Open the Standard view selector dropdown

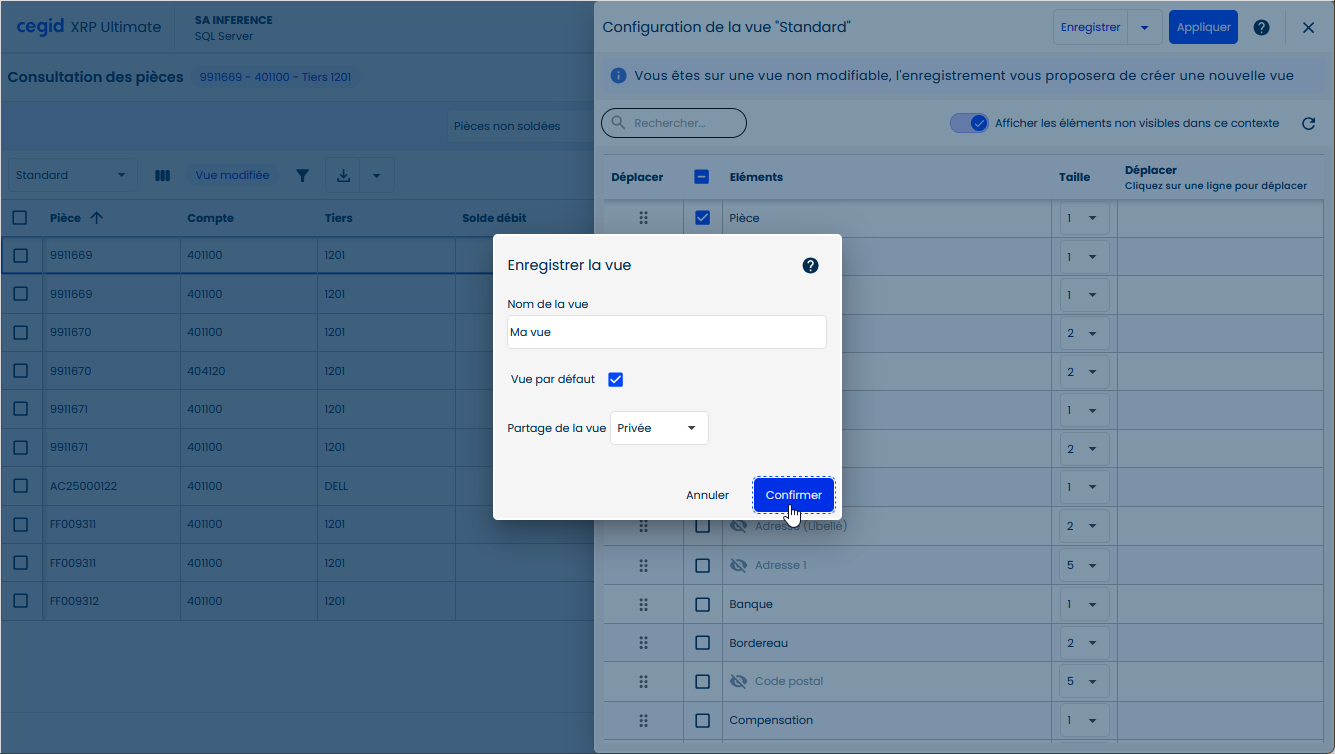[71, 176]
